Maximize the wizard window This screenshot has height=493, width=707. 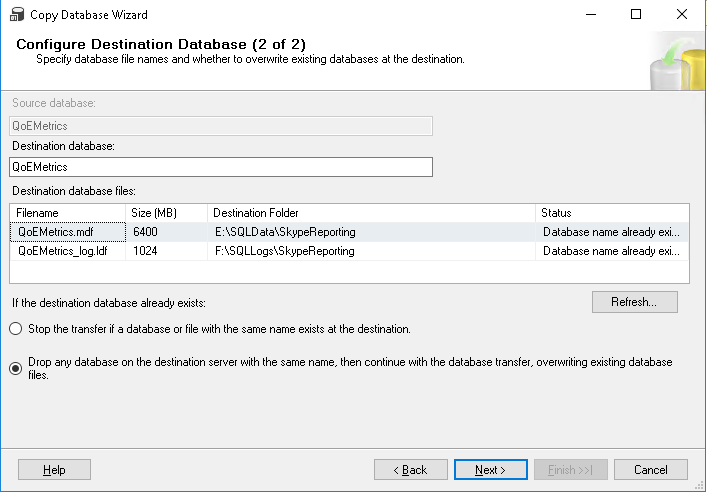(x=636, y=14)
